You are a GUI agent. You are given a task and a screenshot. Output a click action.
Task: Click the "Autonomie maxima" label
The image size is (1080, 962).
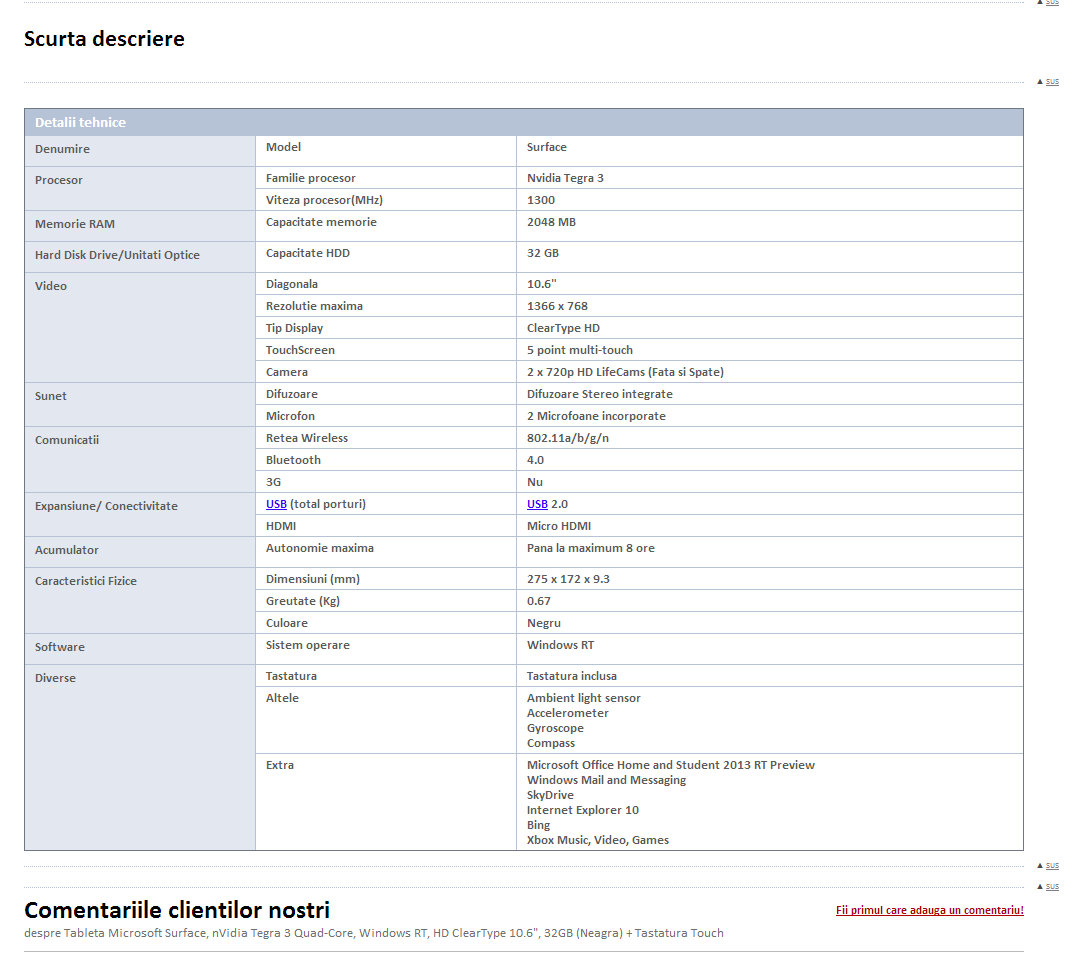pos(320,548)
